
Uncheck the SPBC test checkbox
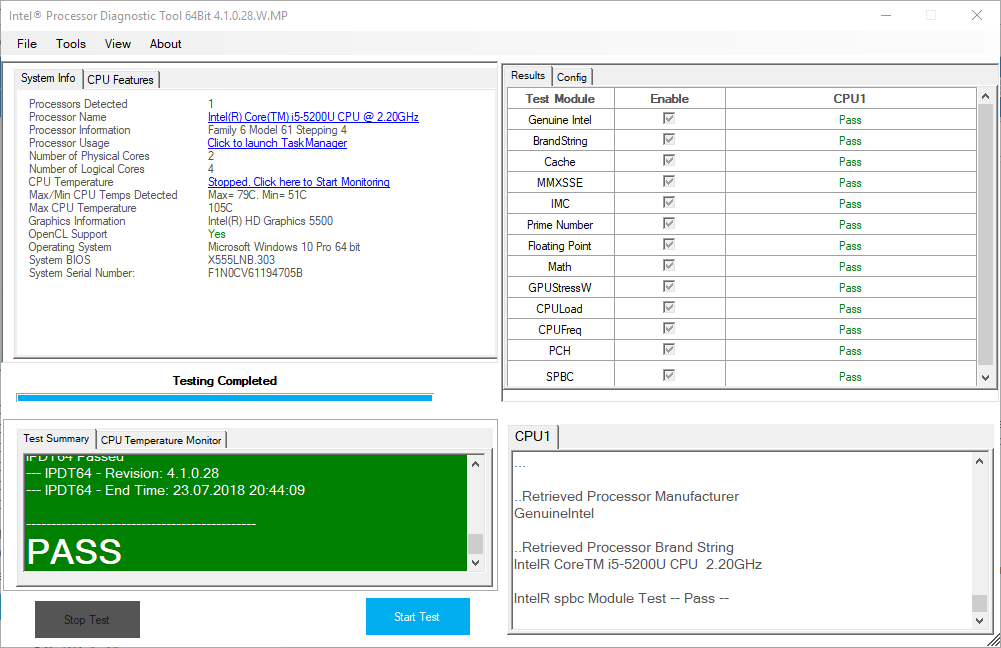pos(669,374)
